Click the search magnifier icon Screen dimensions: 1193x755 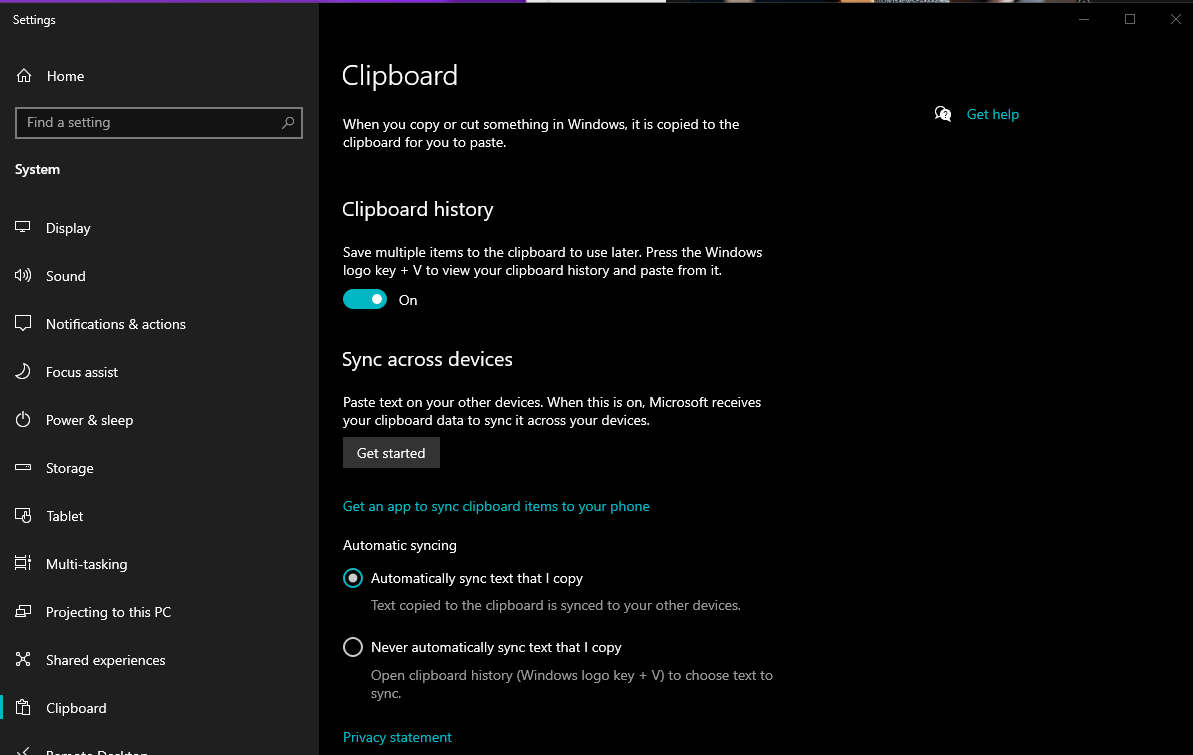tap(288, 123)
